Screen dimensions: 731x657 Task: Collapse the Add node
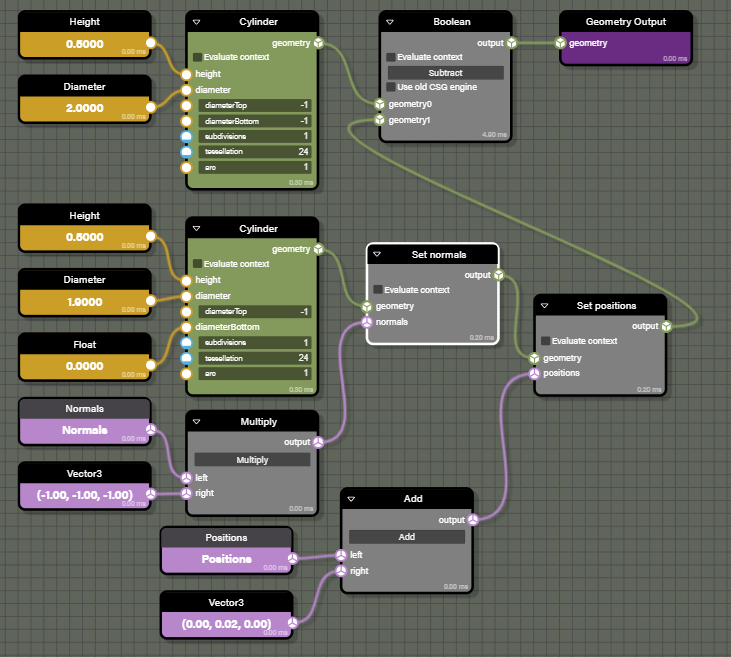click(352, 499)
